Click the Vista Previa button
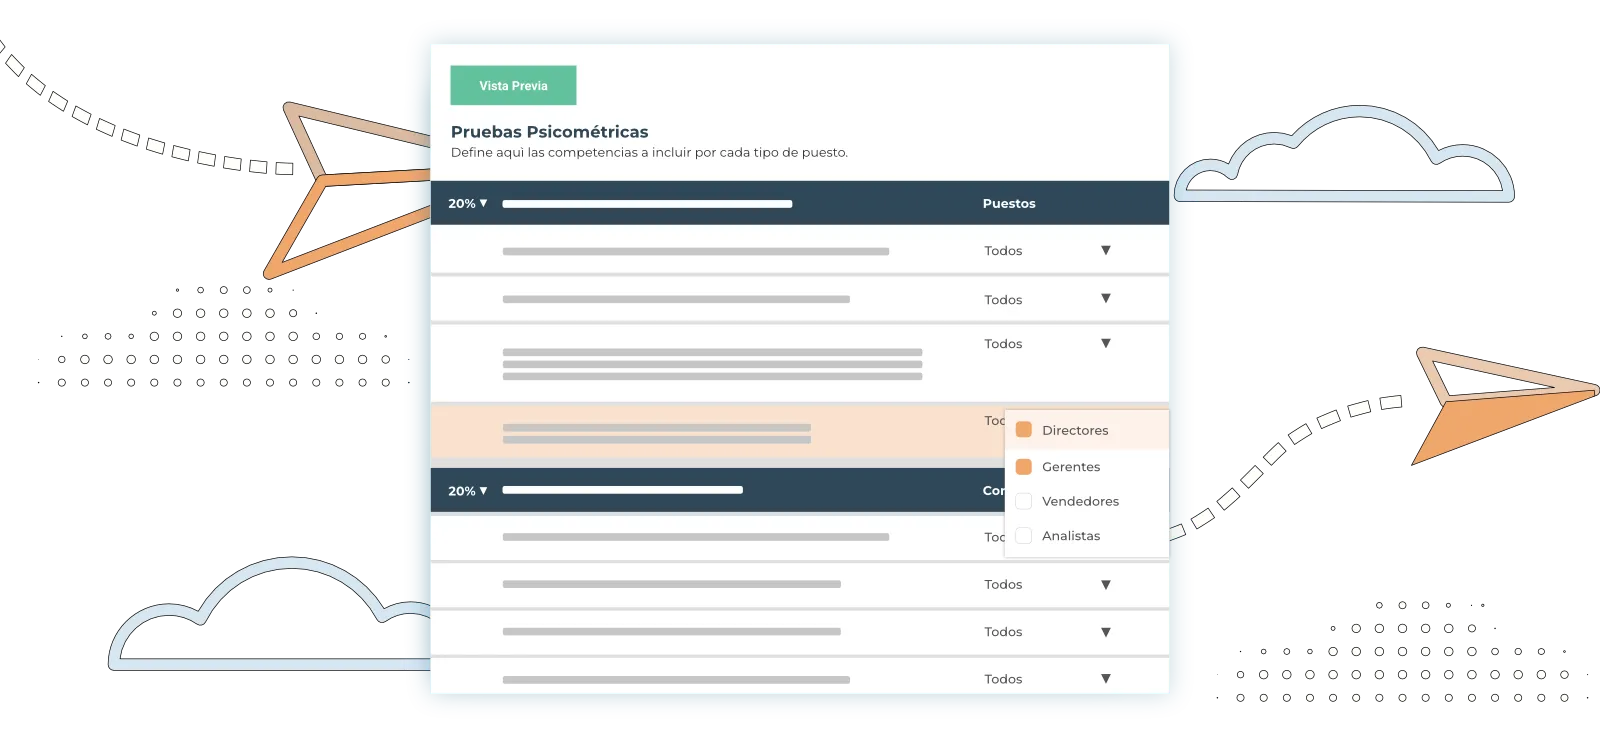Viewport: 1600px width, 738px height. pyautogui.click(x=513, y=85)
